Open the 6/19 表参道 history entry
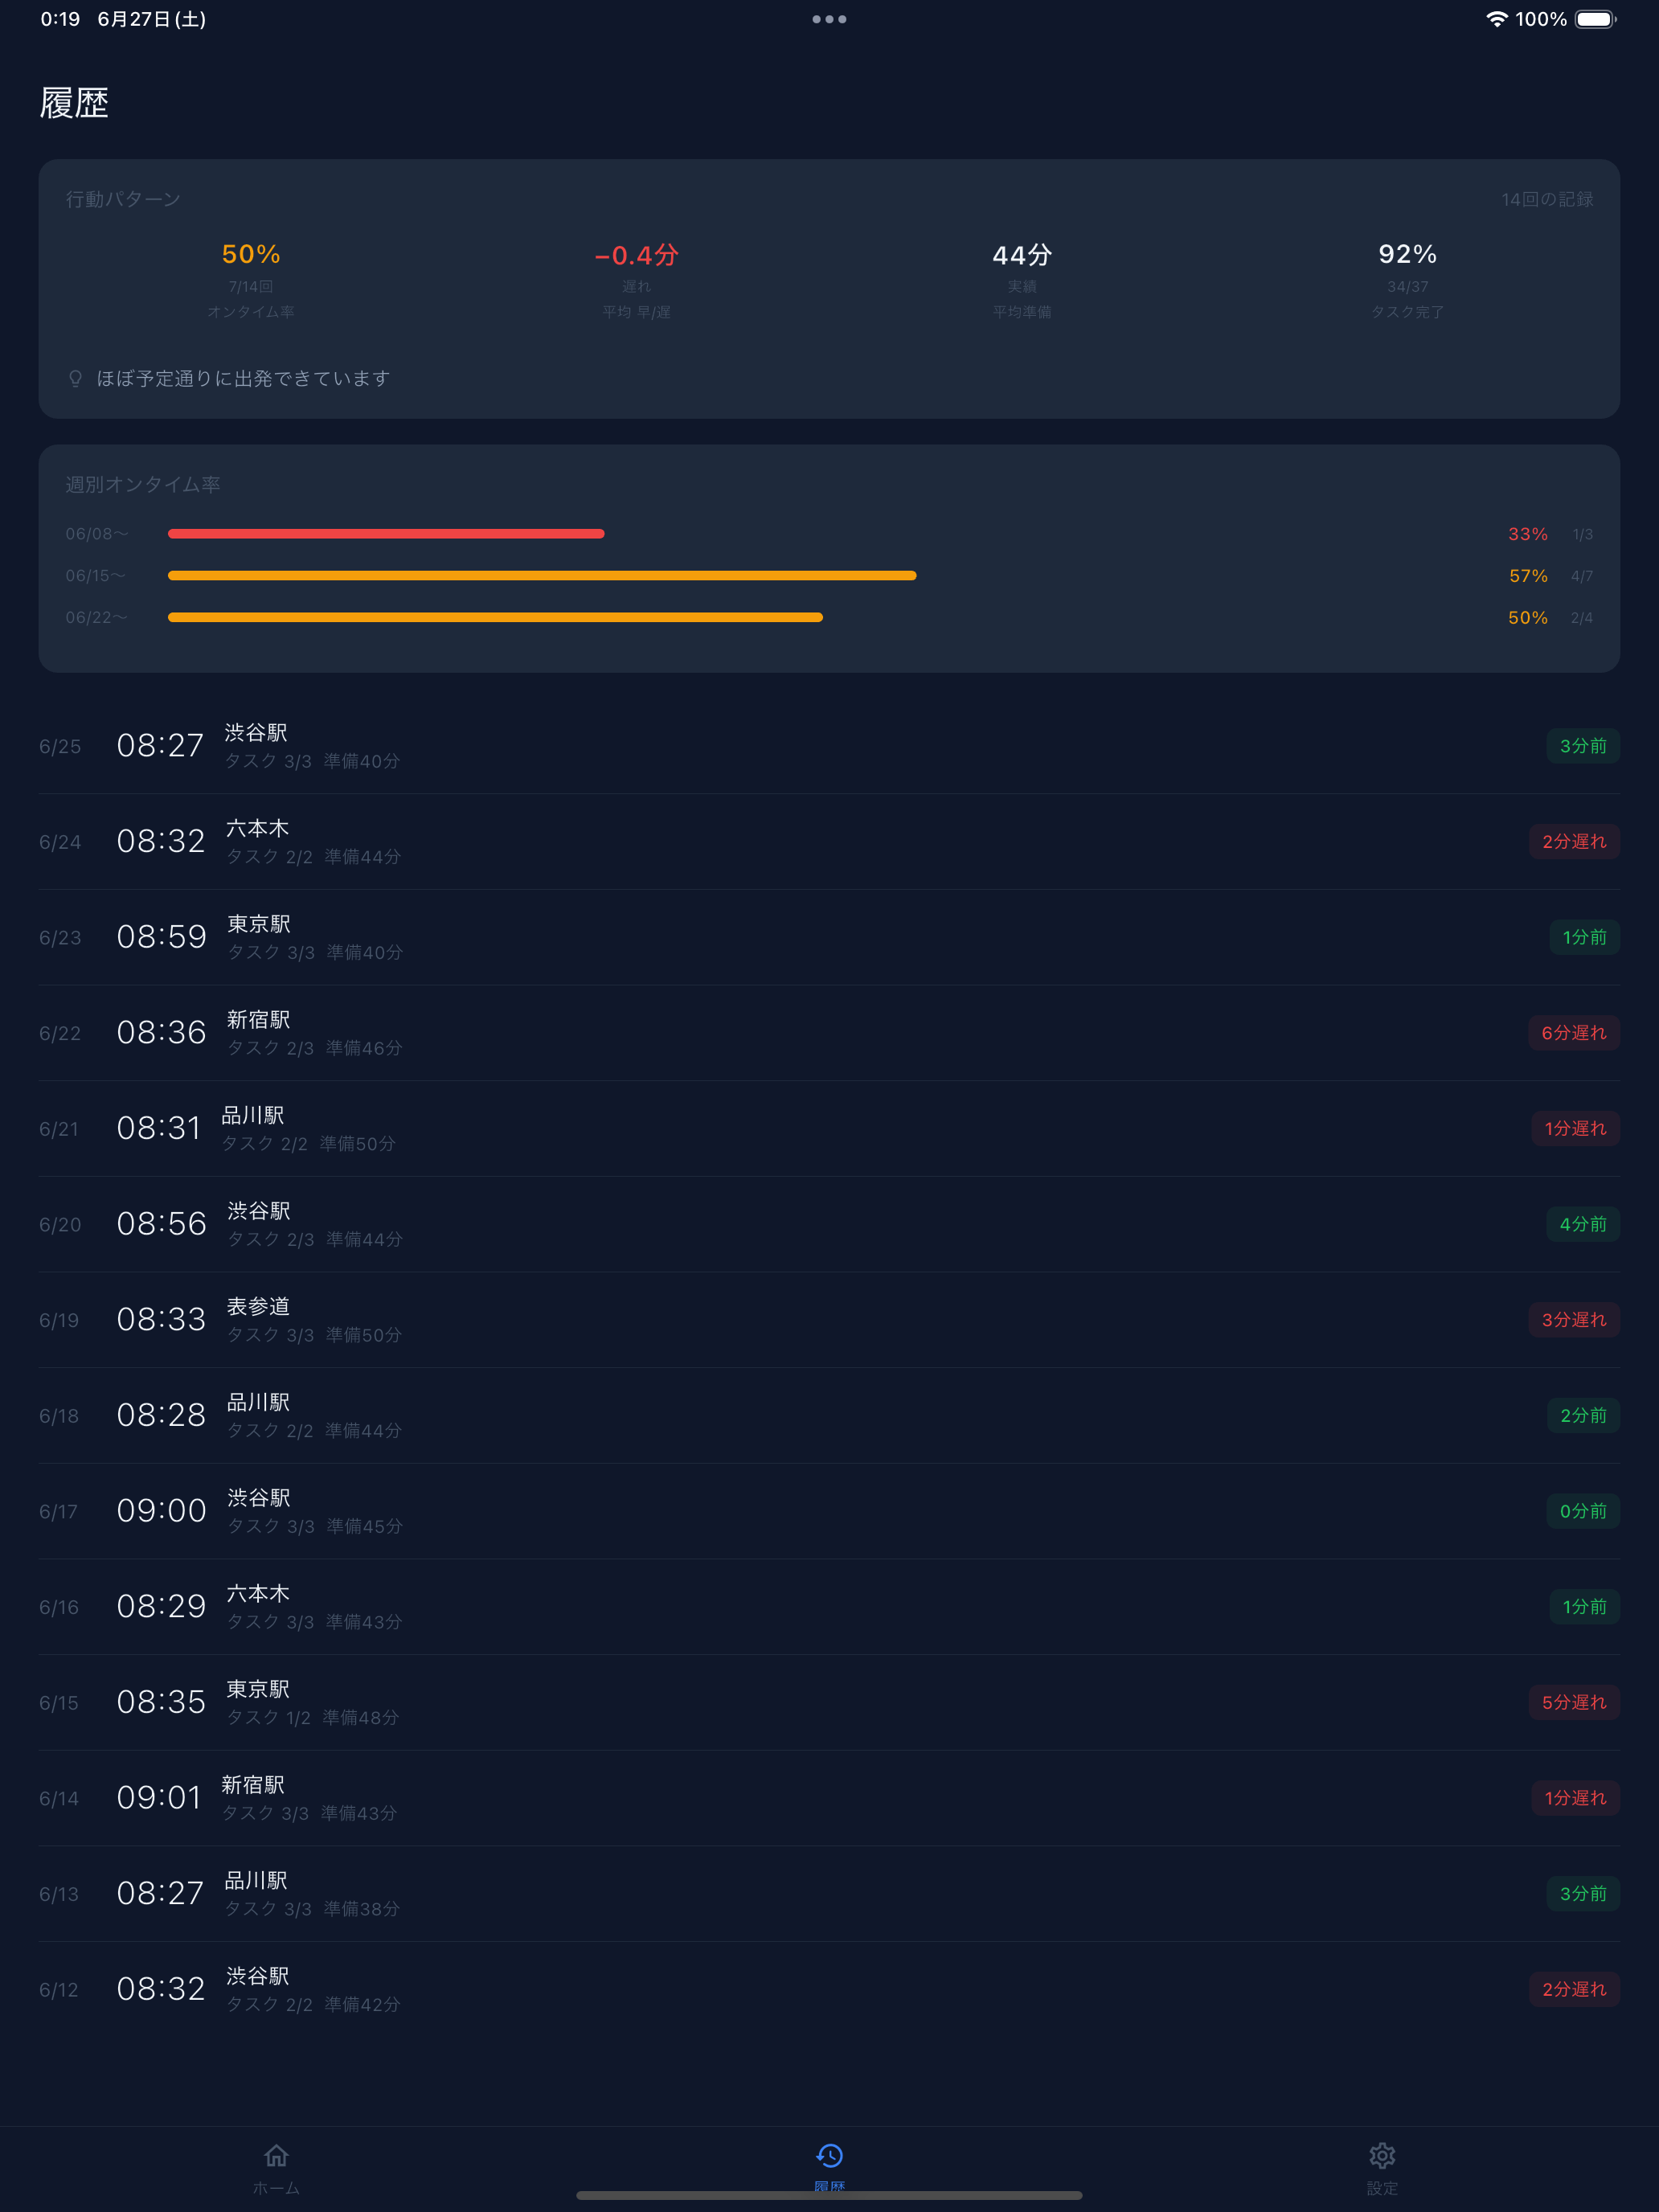1659x2212 pixels. pos(829,1320)
